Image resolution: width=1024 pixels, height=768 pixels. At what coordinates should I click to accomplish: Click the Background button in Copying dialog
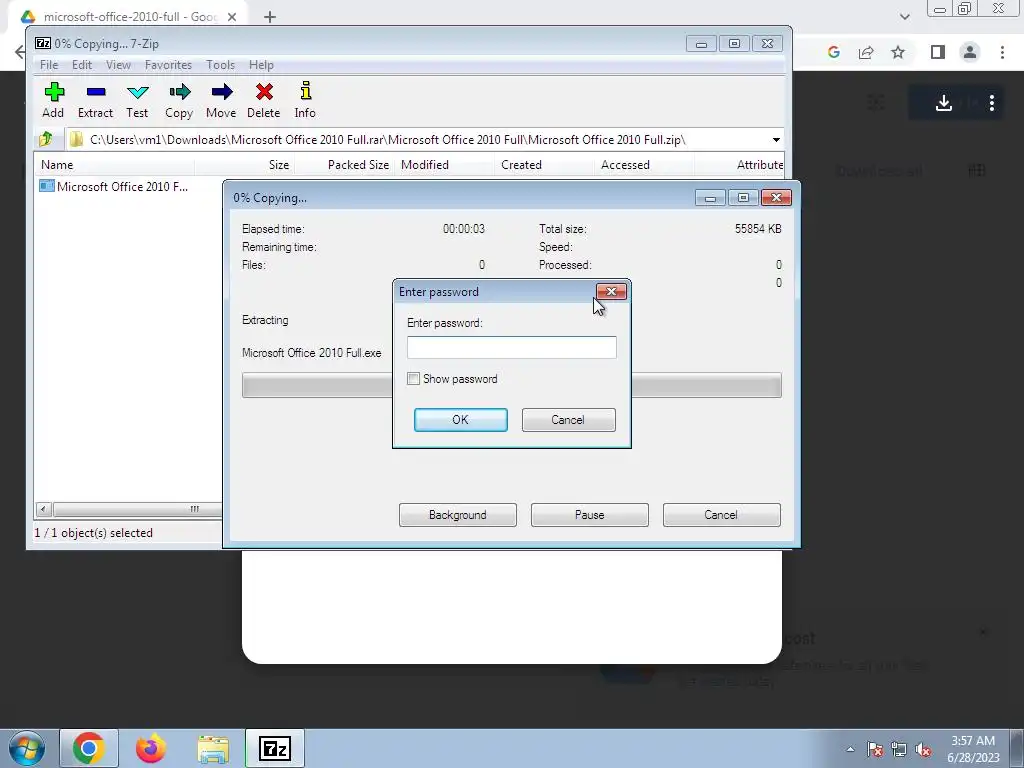pos(458,515)
